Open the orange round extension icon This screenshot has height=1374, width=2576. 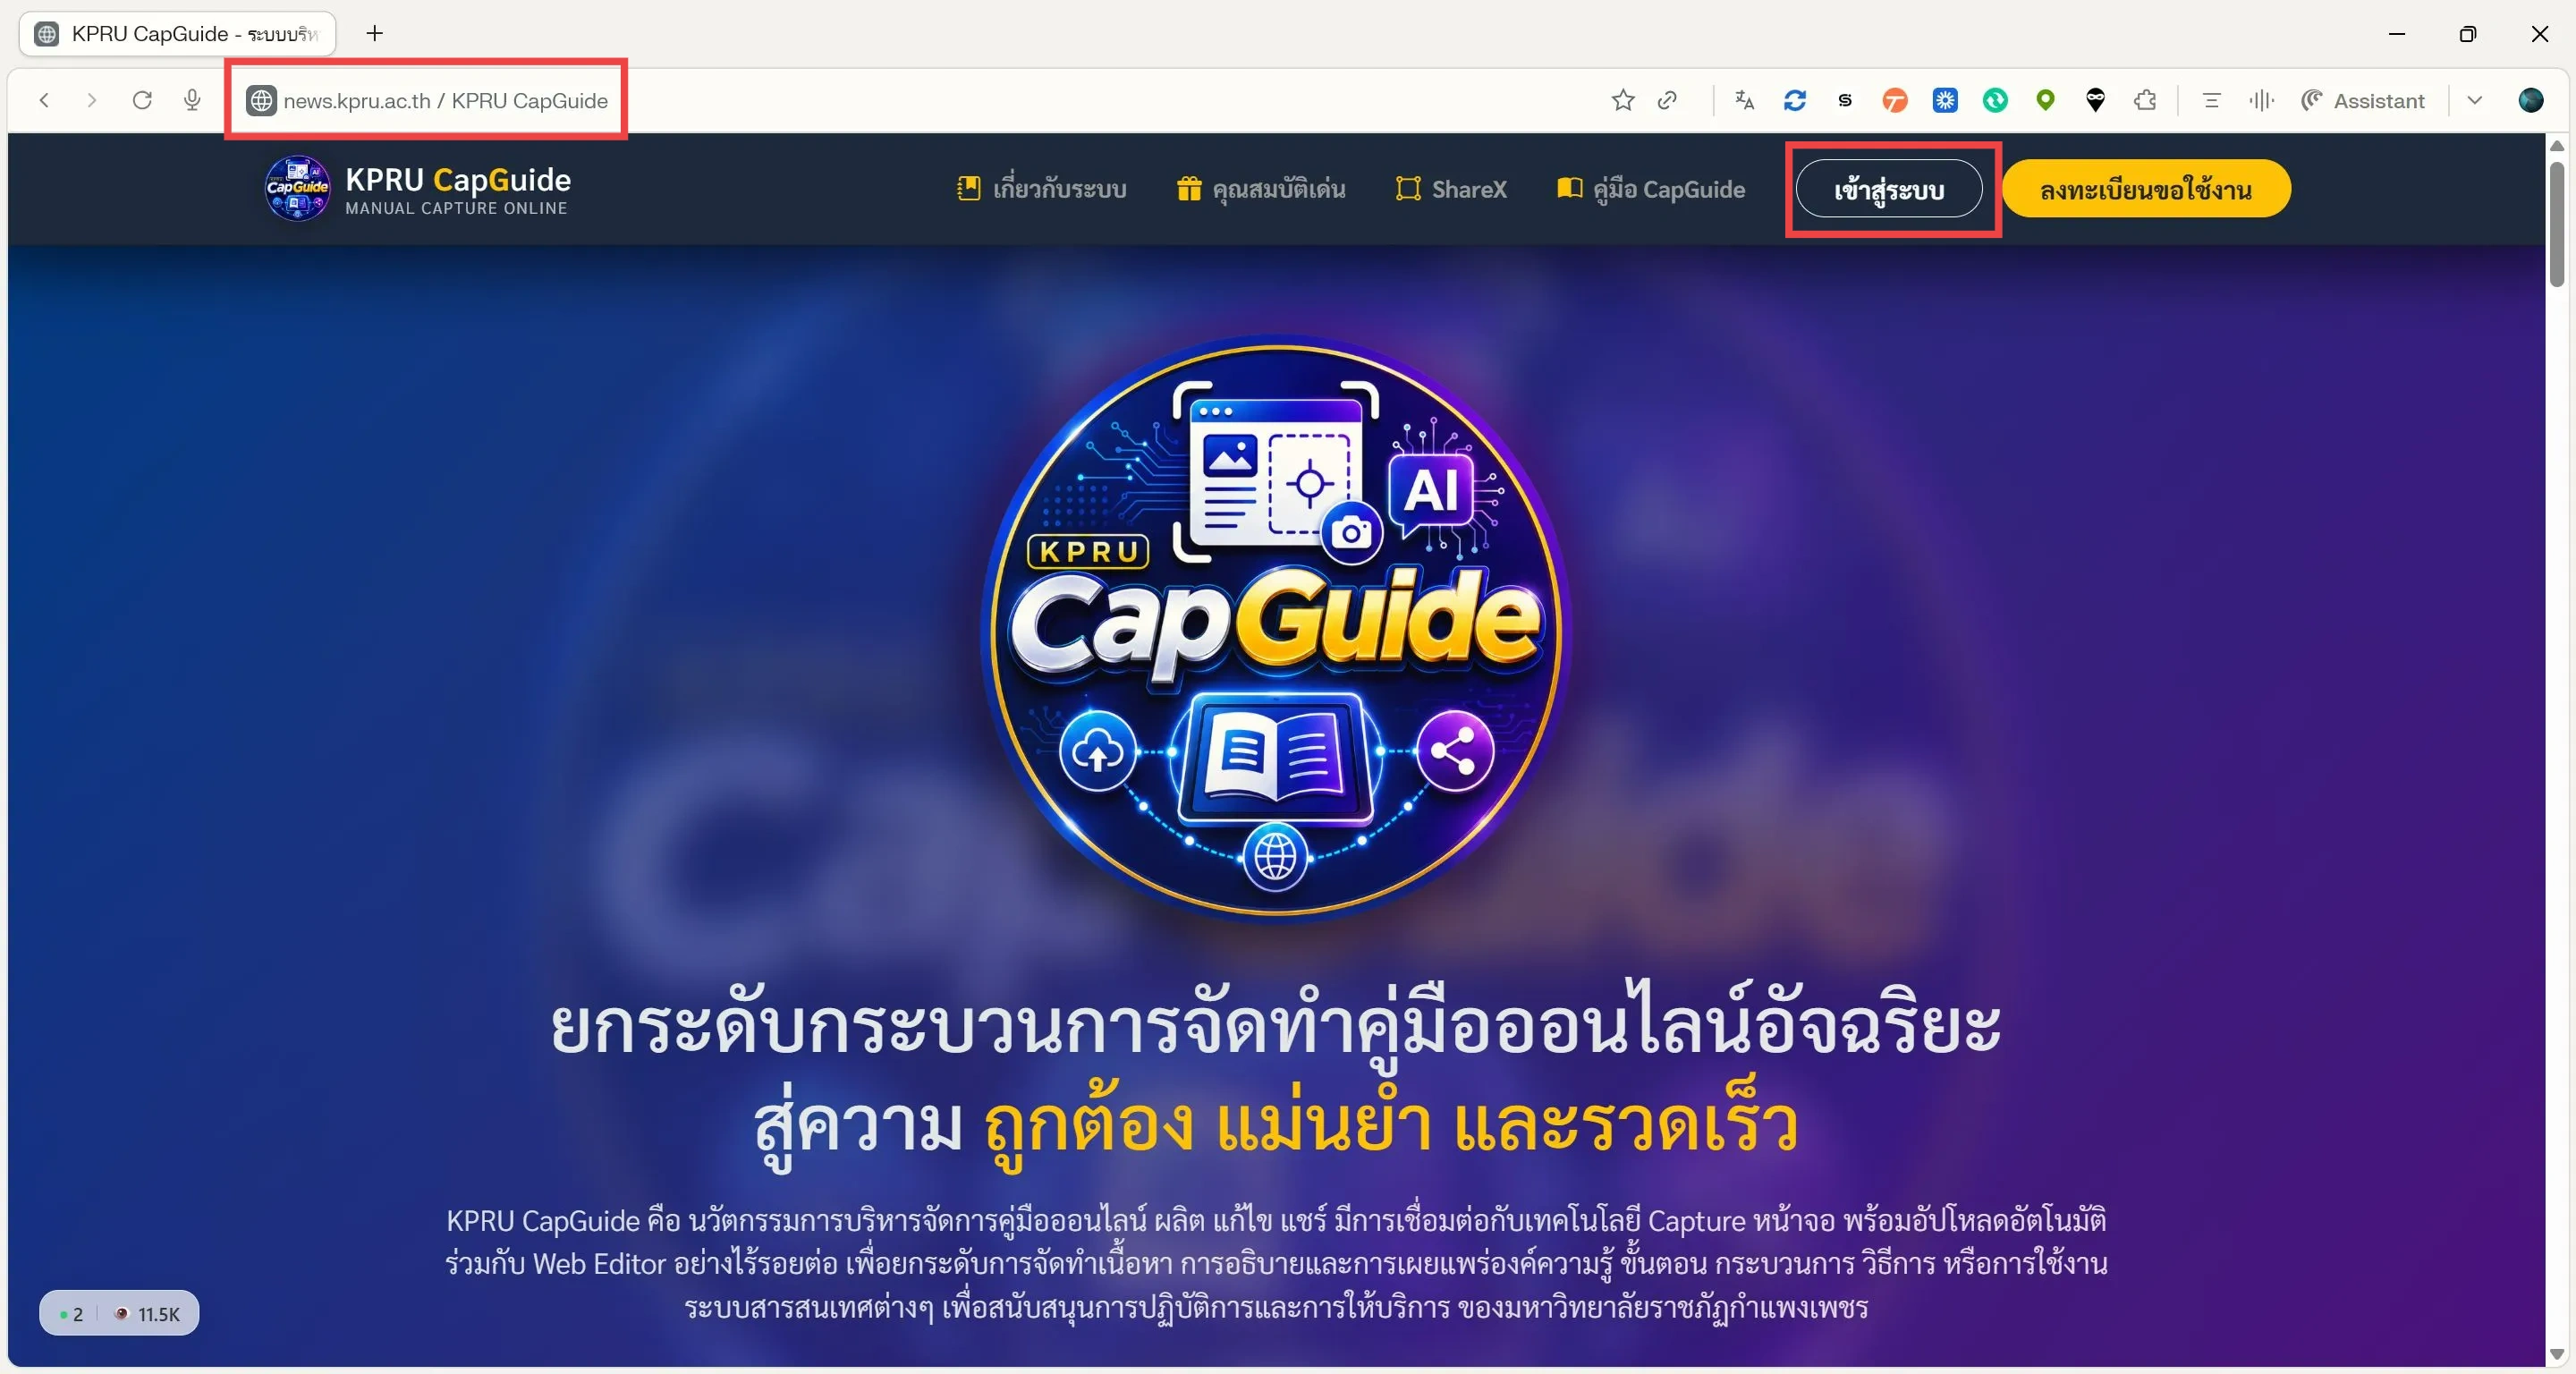1895,100
